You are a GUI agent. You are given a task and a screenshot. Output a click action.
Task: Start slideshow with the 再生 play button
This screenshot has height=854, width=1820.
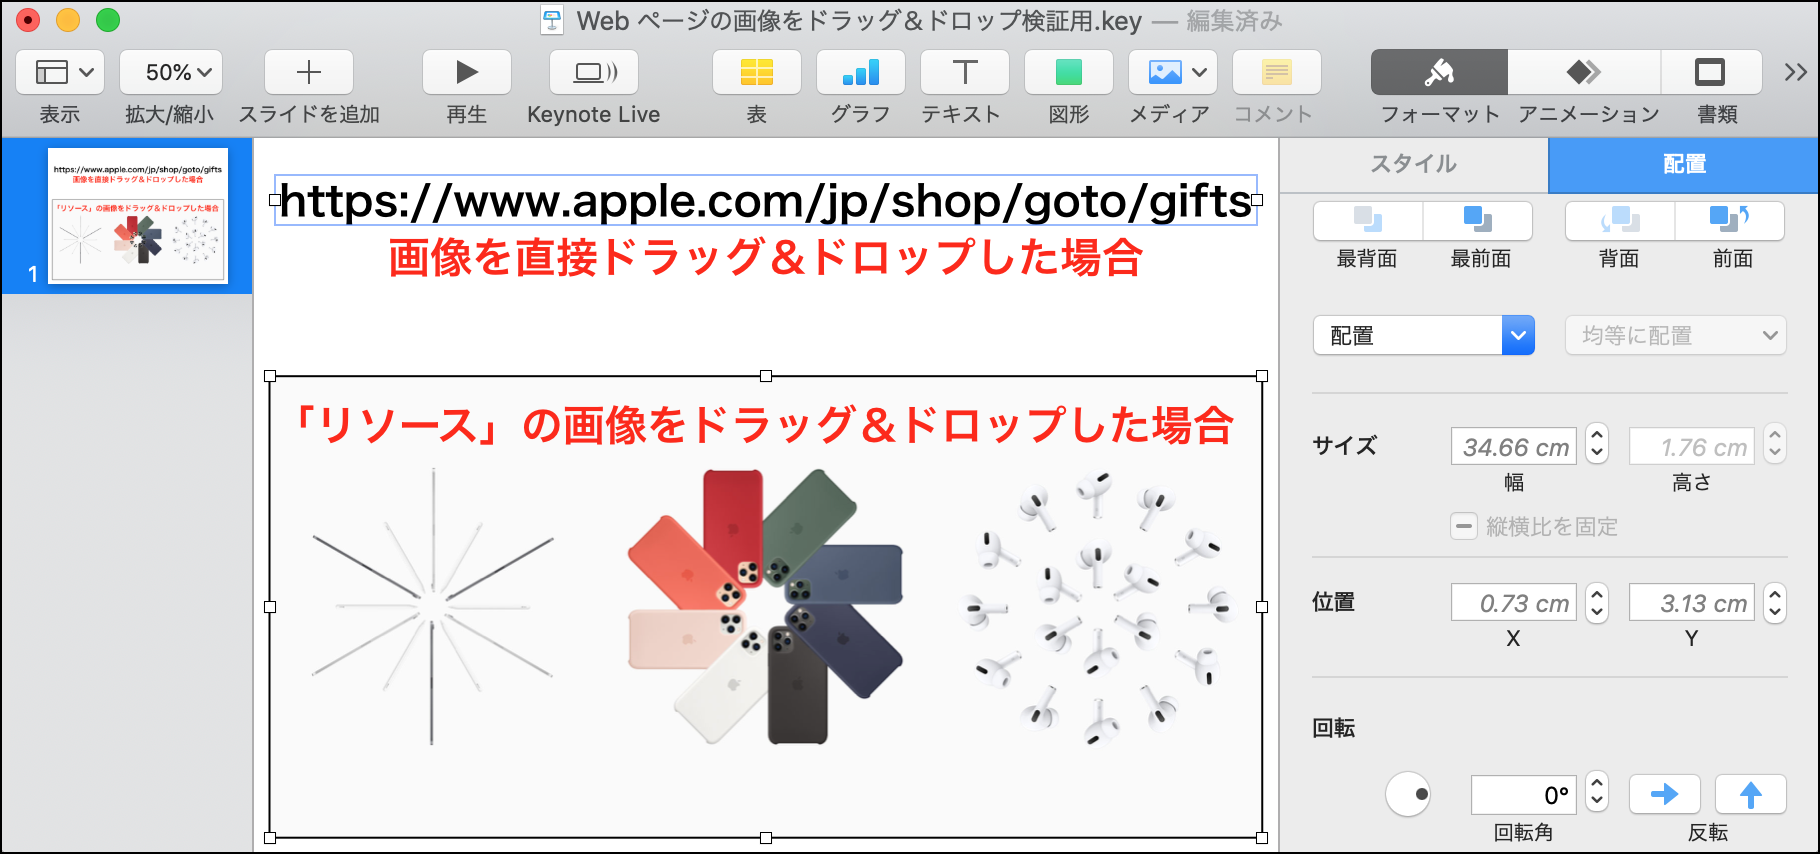click(467, 72)
